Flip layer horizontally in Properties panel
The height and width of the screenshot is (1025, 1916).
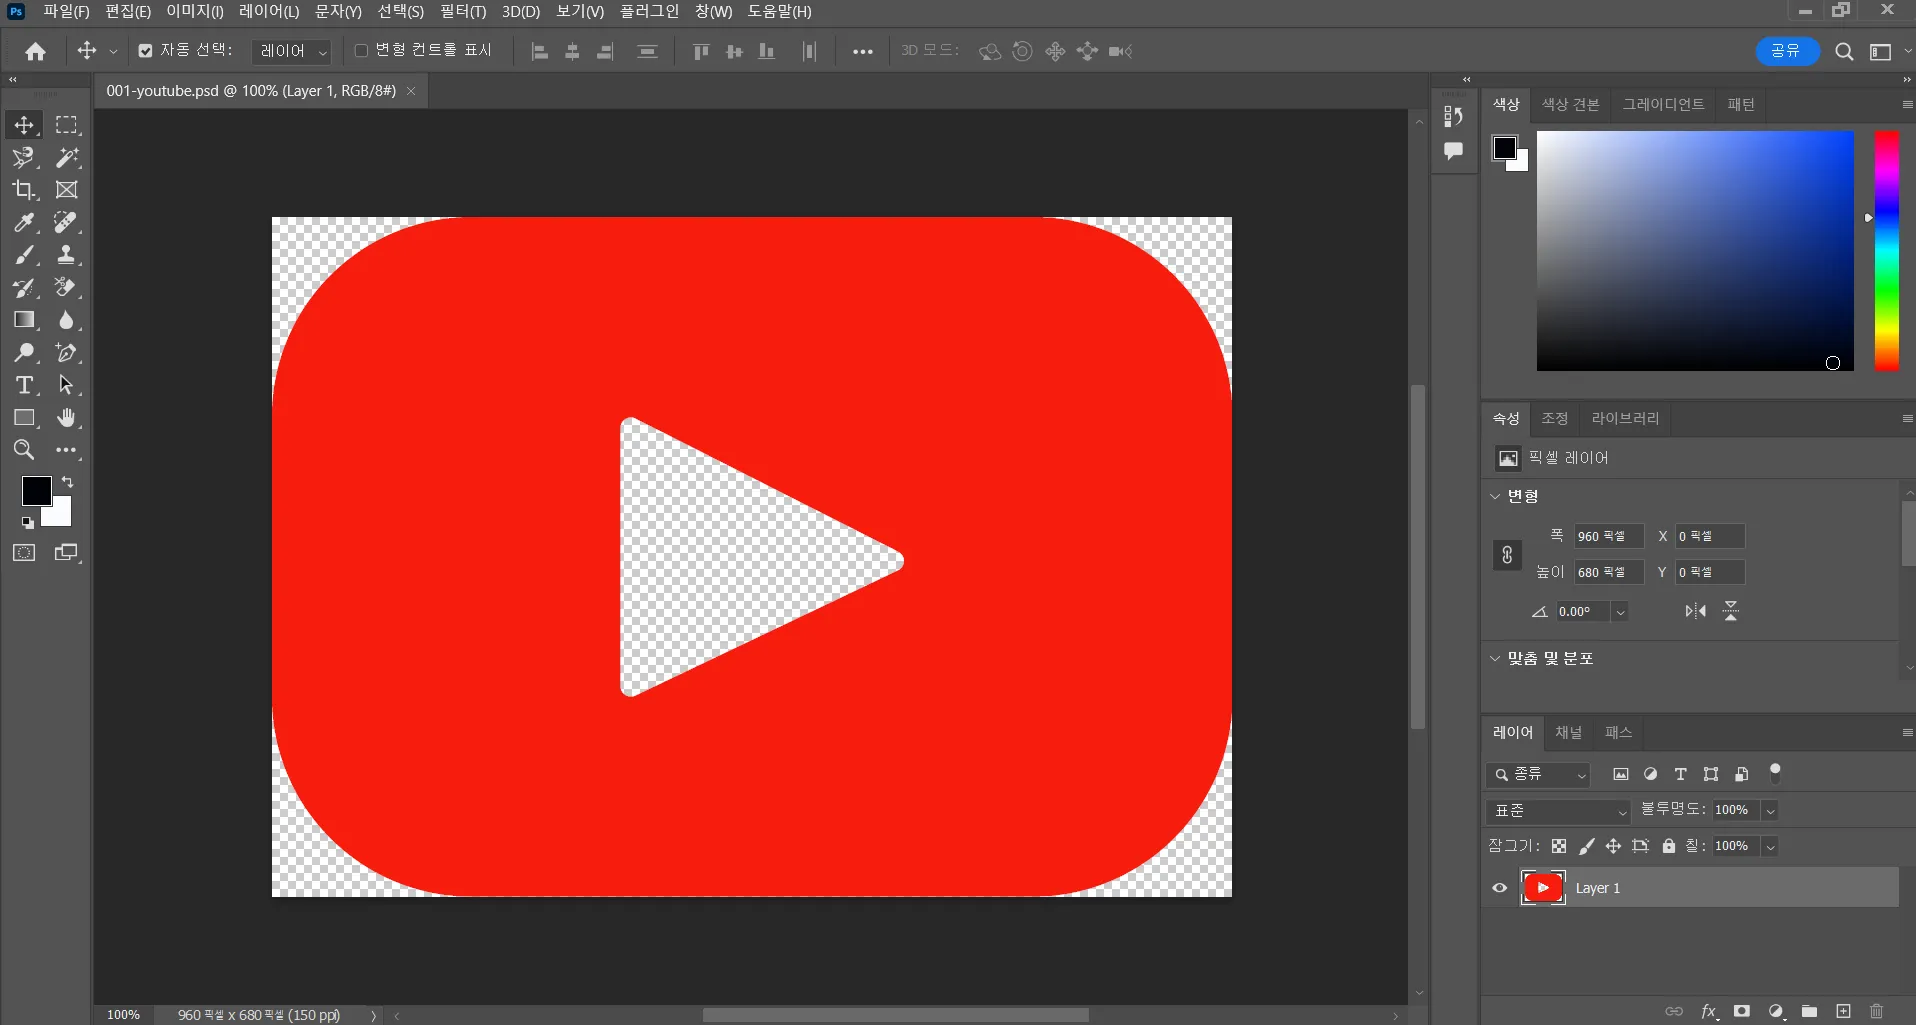[x=1695, y=611]
